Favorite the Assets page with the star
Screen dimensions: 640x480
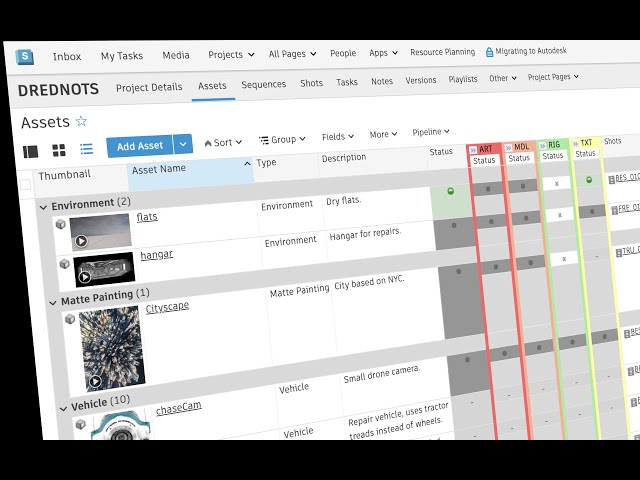81,121
